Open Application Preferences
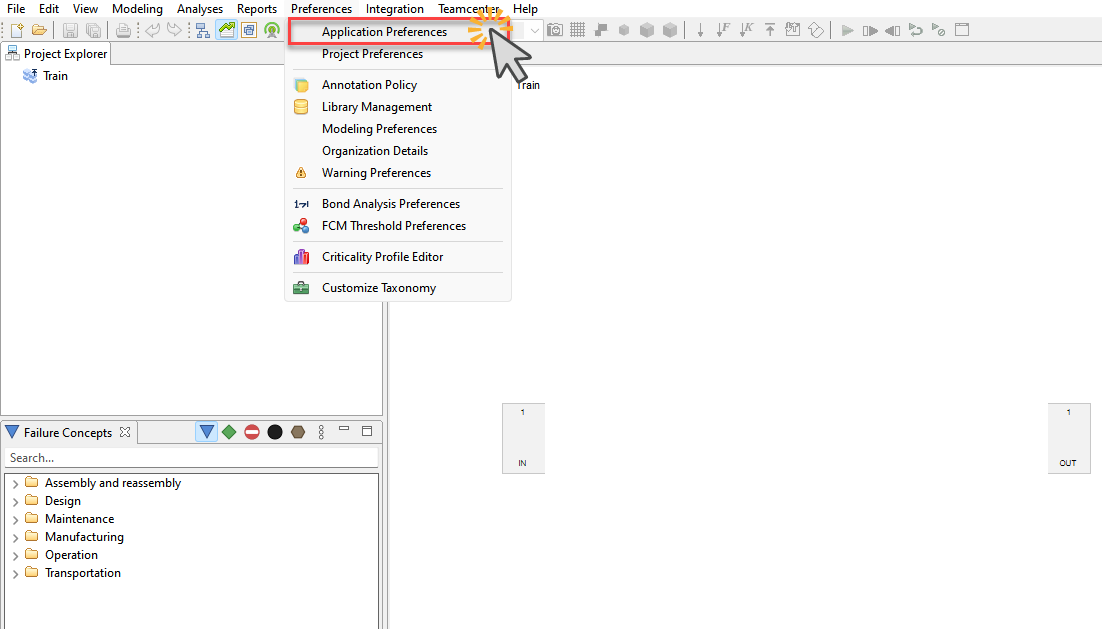Image resolution: width=1102 pixels, height=629 pixels. [x=391, y=31]
